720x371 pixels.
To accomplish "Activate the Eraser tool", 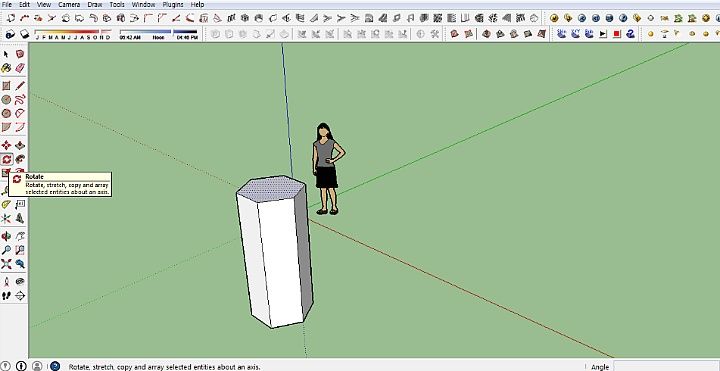I will [x=20, y=68].
